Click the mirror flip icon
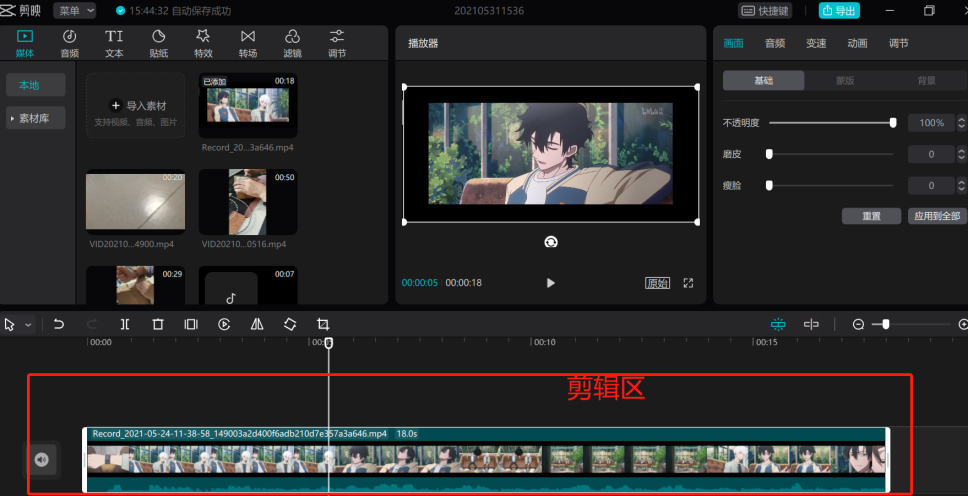 pyautogui.click(x=257, y=324)
